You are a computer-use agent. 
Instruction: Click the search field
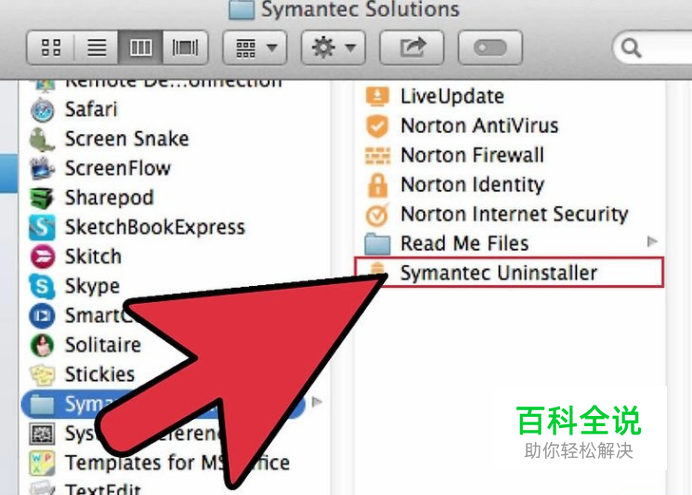pos(653,47)
